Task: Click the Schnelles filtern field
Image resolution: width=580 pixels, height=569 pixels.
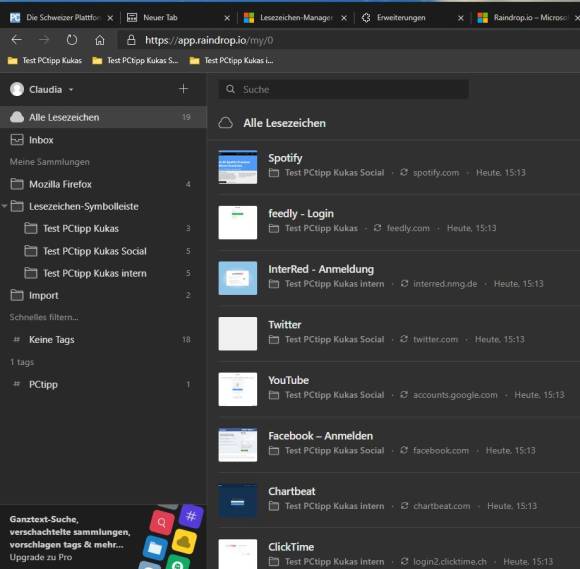Action: pos(44,317)
